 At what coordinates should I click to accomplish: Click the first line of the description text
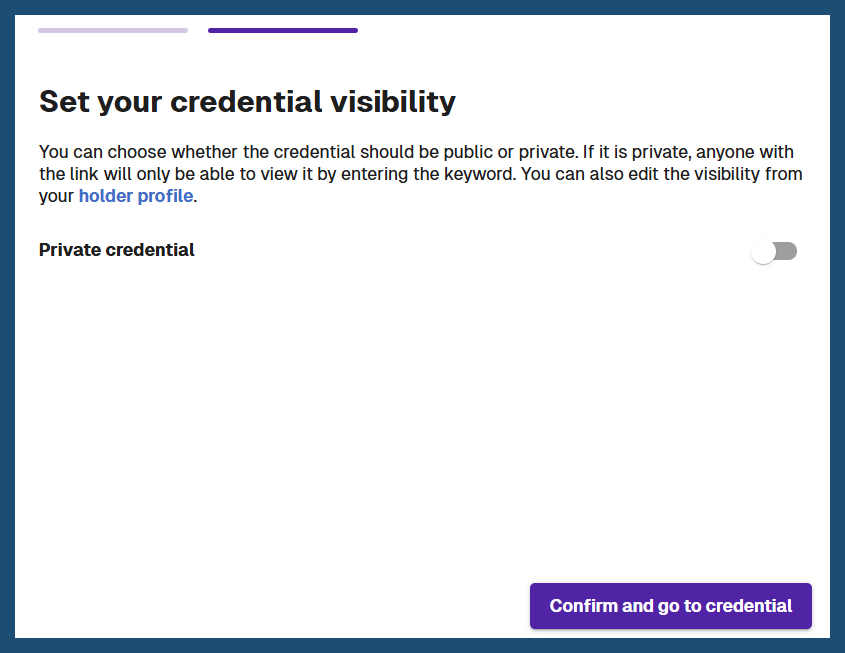(416, 152)
